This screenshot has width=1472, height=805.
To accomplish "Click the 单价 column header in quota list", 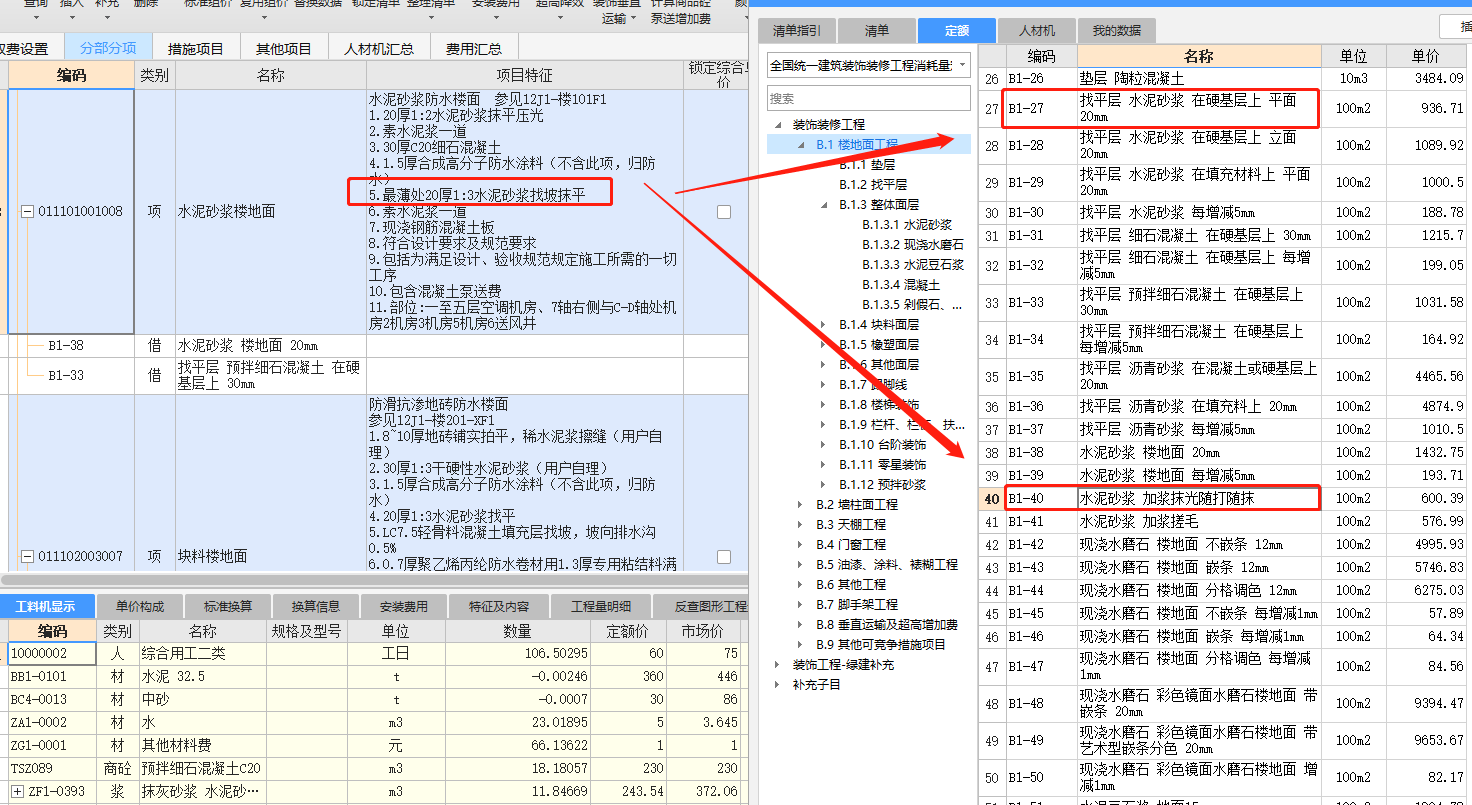I will click(1427, 57).
